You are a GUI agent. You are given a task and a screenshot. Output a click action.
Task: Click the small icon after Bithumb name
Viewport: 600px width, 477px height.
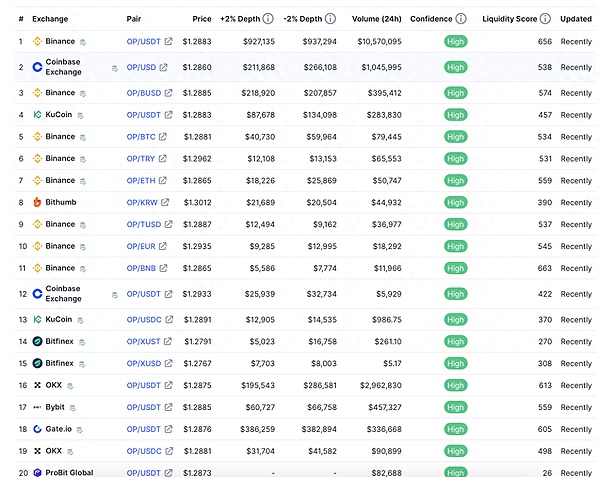(83, 203)
